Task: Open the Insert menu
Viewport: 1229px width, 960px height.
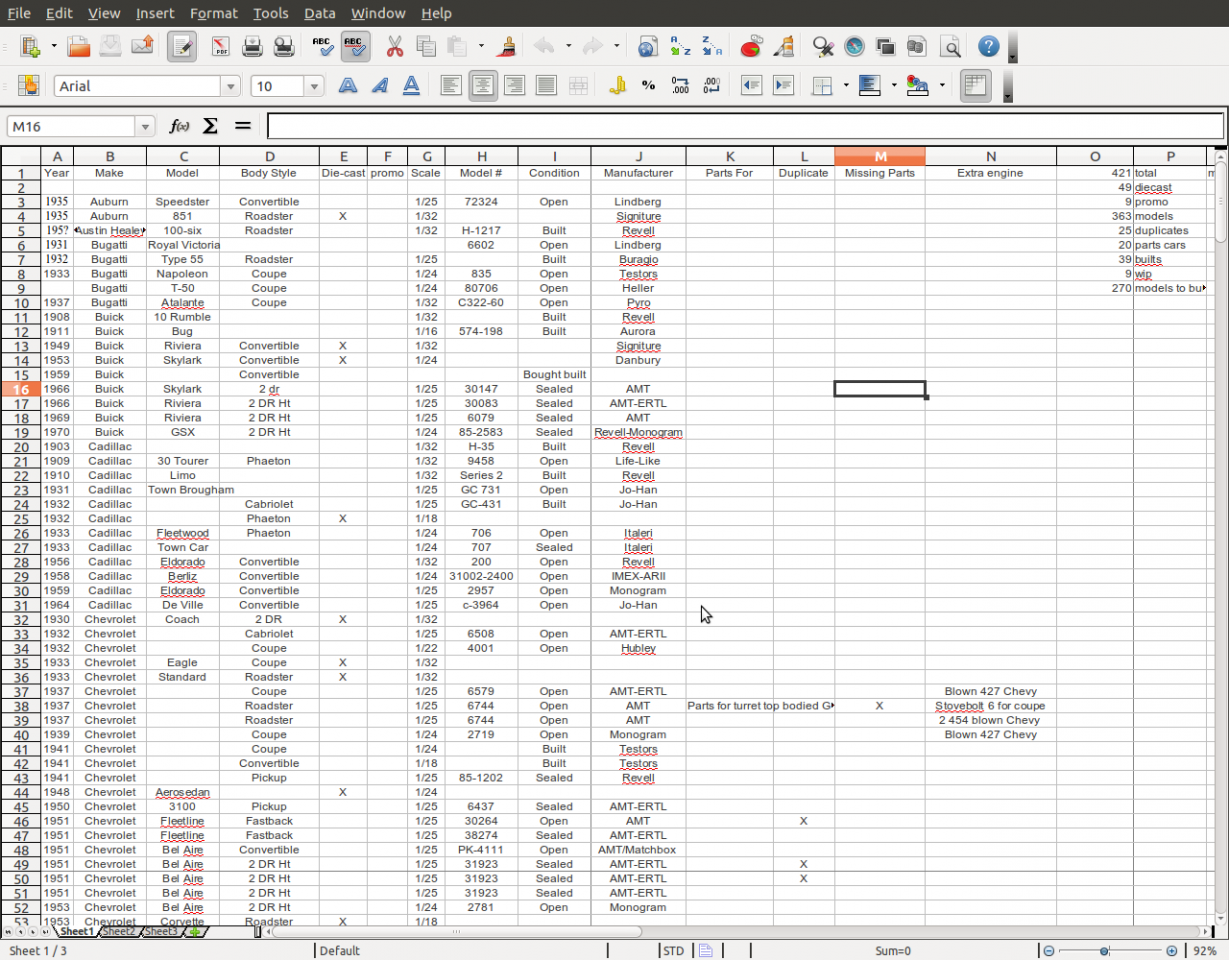Action: point(155,13)
